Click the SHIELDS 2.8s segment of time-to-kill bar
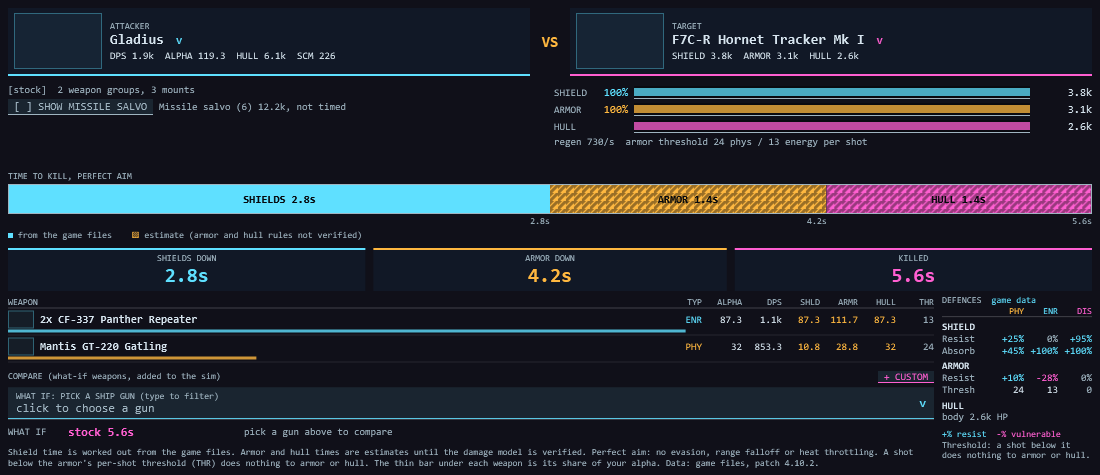 (279, 199)
